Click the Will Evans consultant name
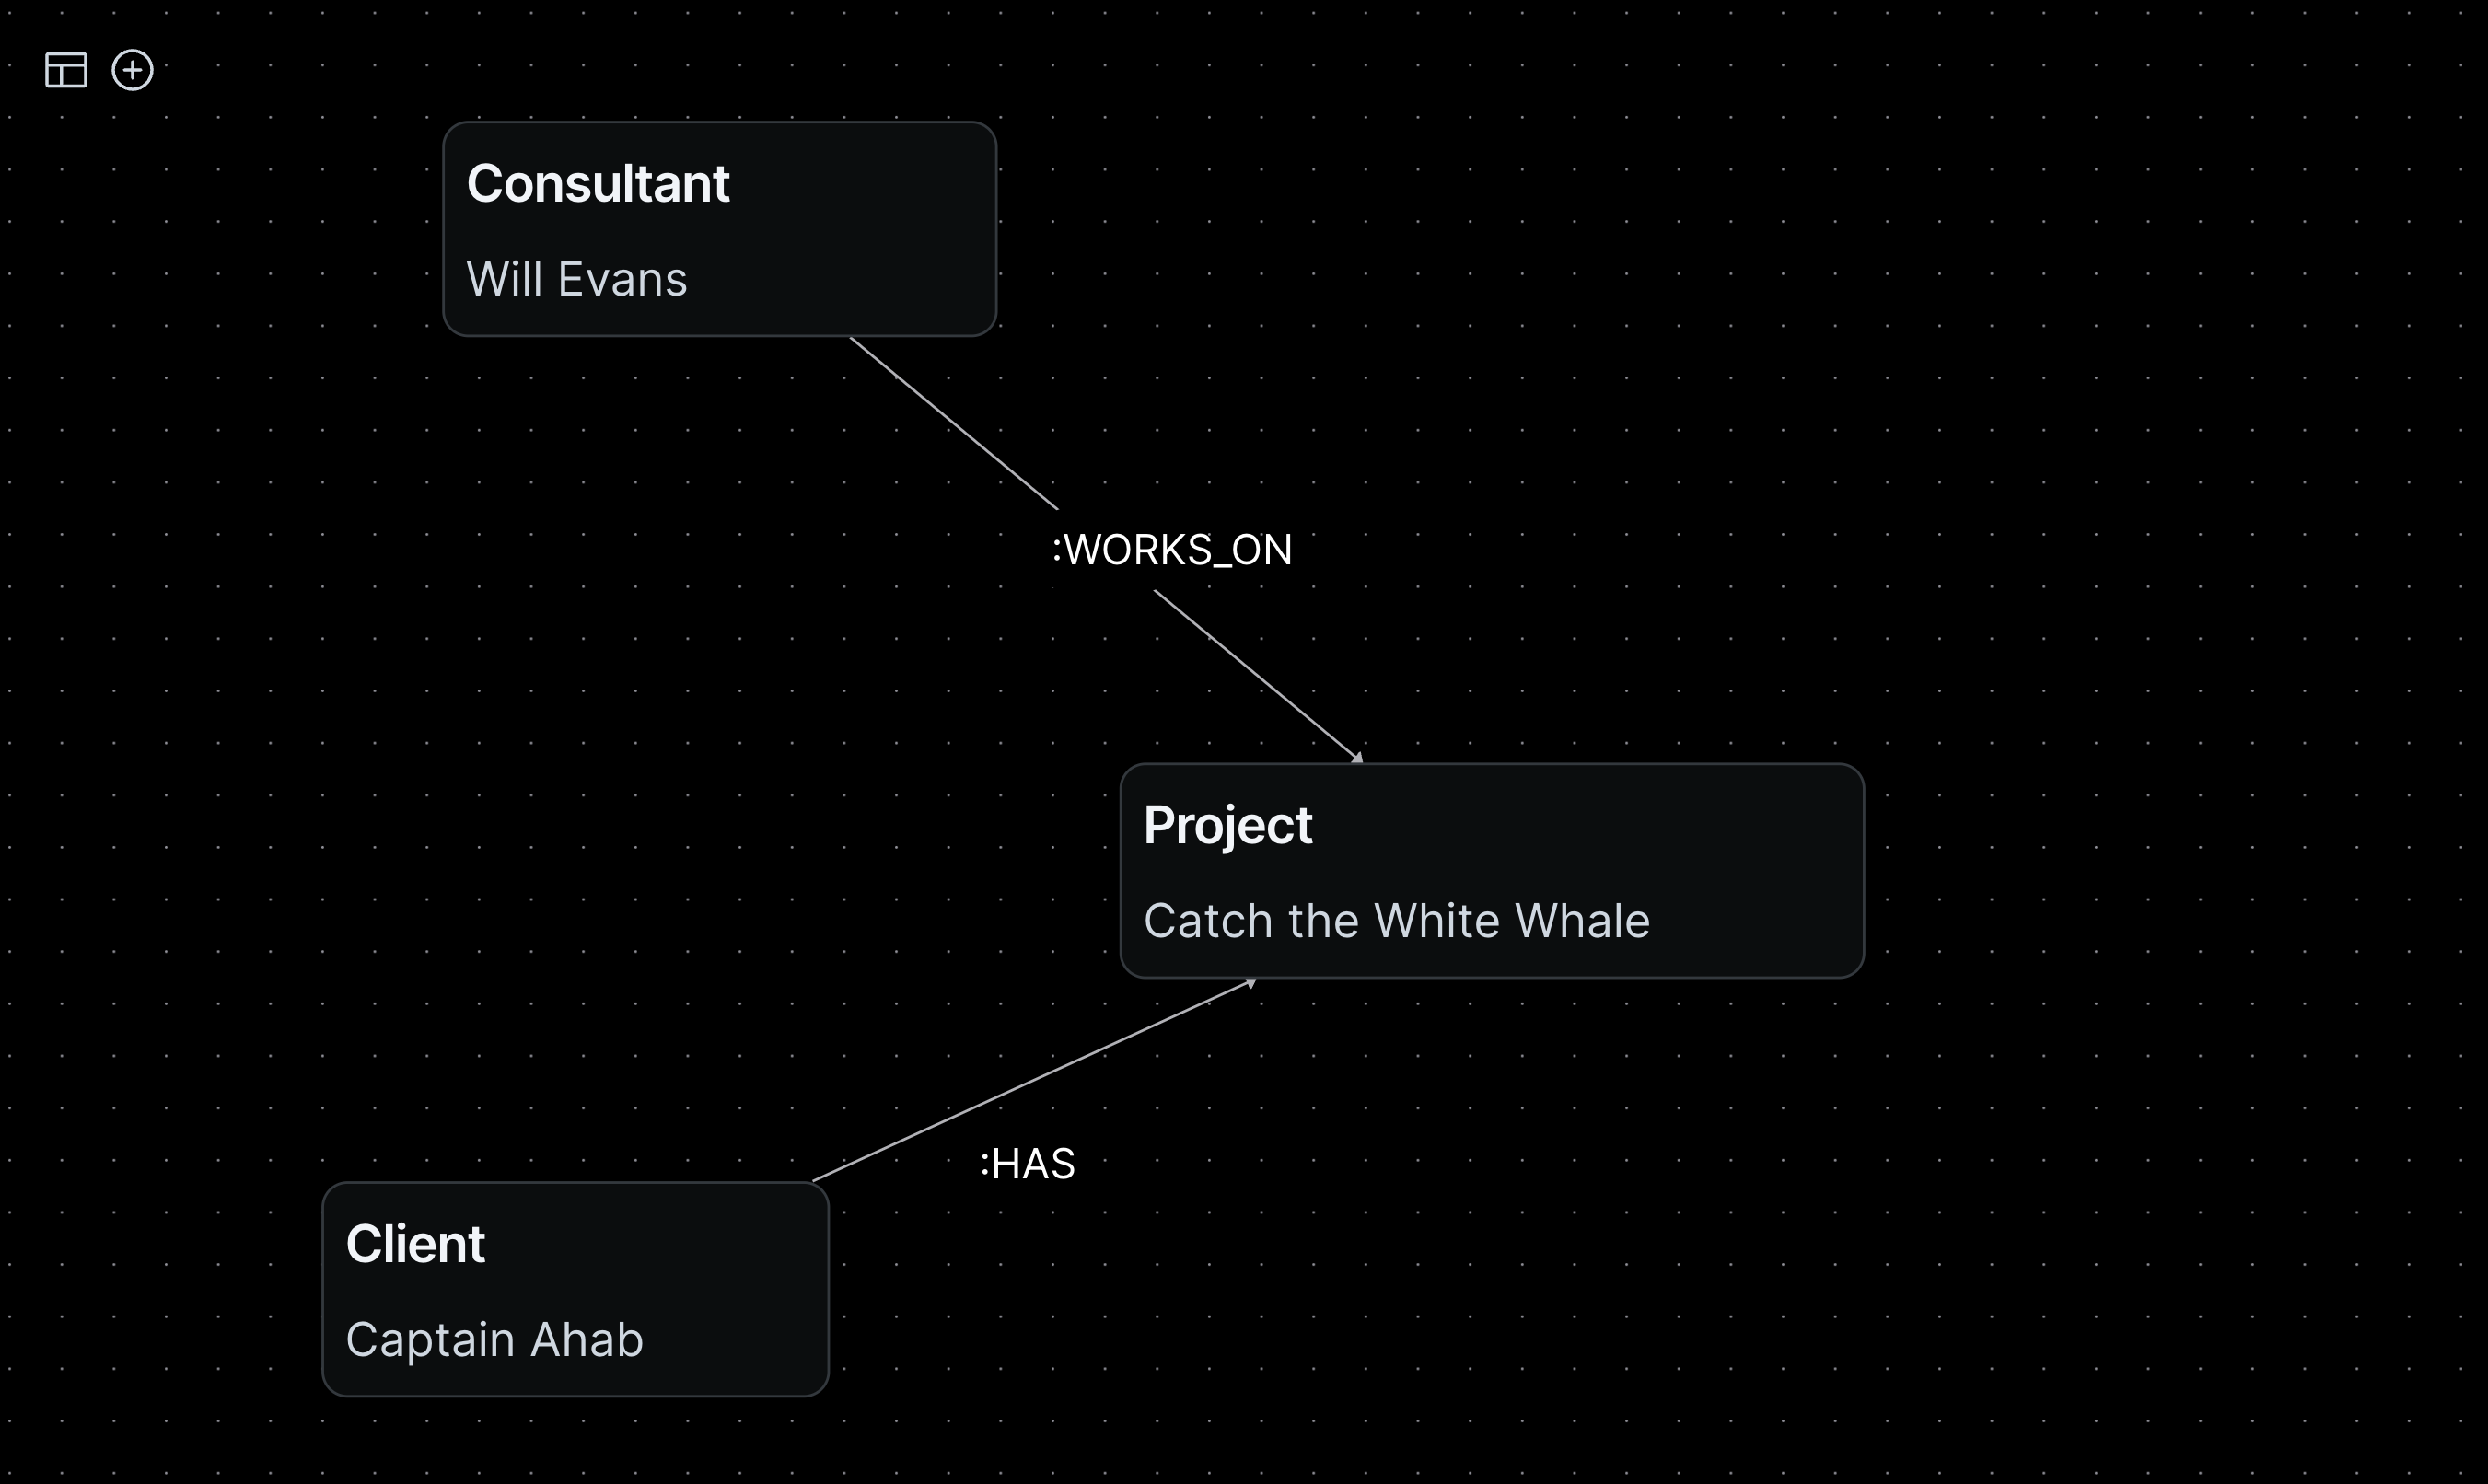Image resolution: width=2488 pixels, height=1484 pixels. point(576,277)
